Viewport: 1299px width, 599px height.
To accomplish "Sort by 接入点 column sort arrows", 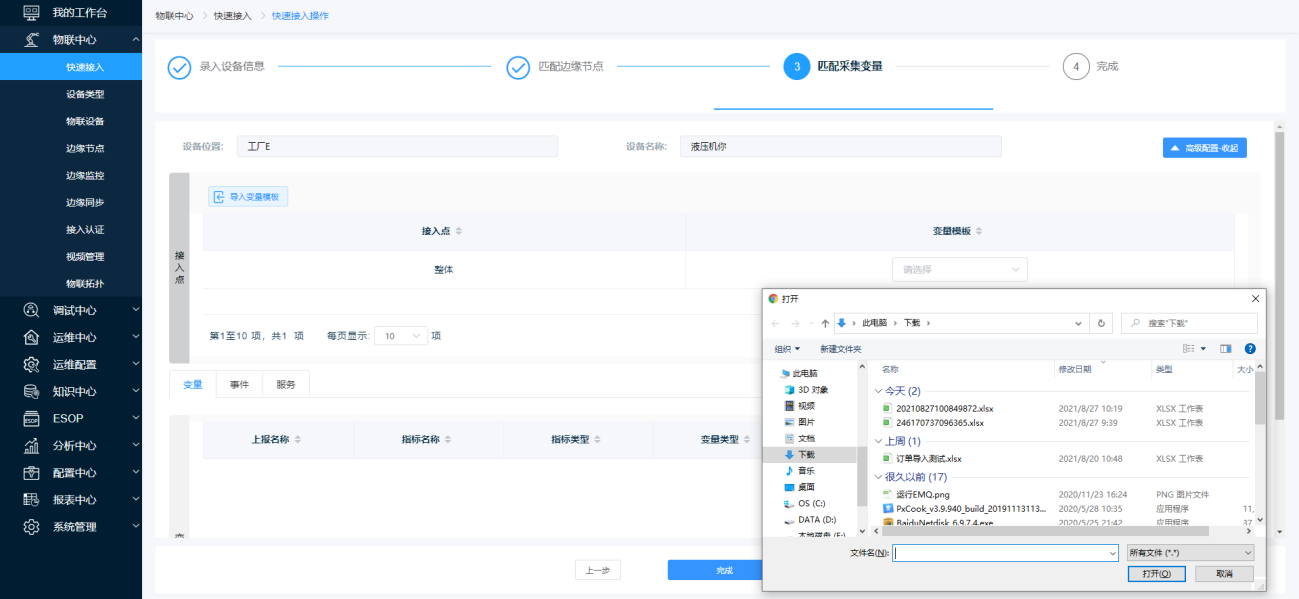I will click(459, 231).
